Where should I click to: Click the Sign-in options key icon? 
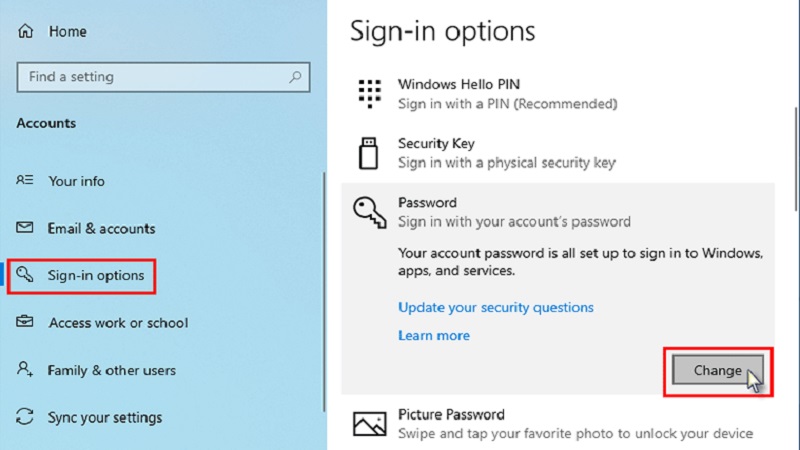pyautogui.click(x=26, y=275)
